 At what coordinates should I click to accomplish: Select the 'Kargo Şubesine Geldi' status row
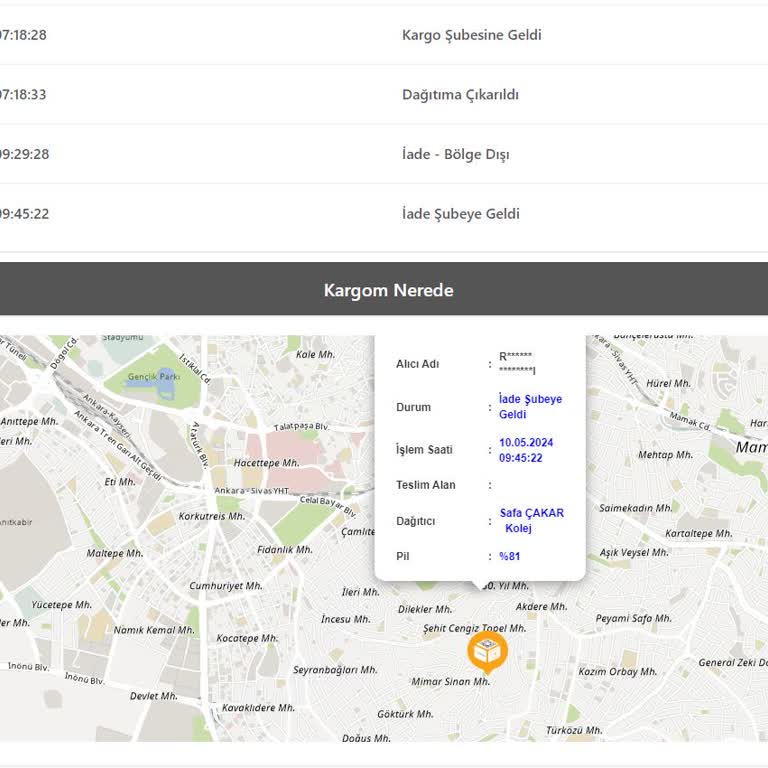tap(471, 35)
